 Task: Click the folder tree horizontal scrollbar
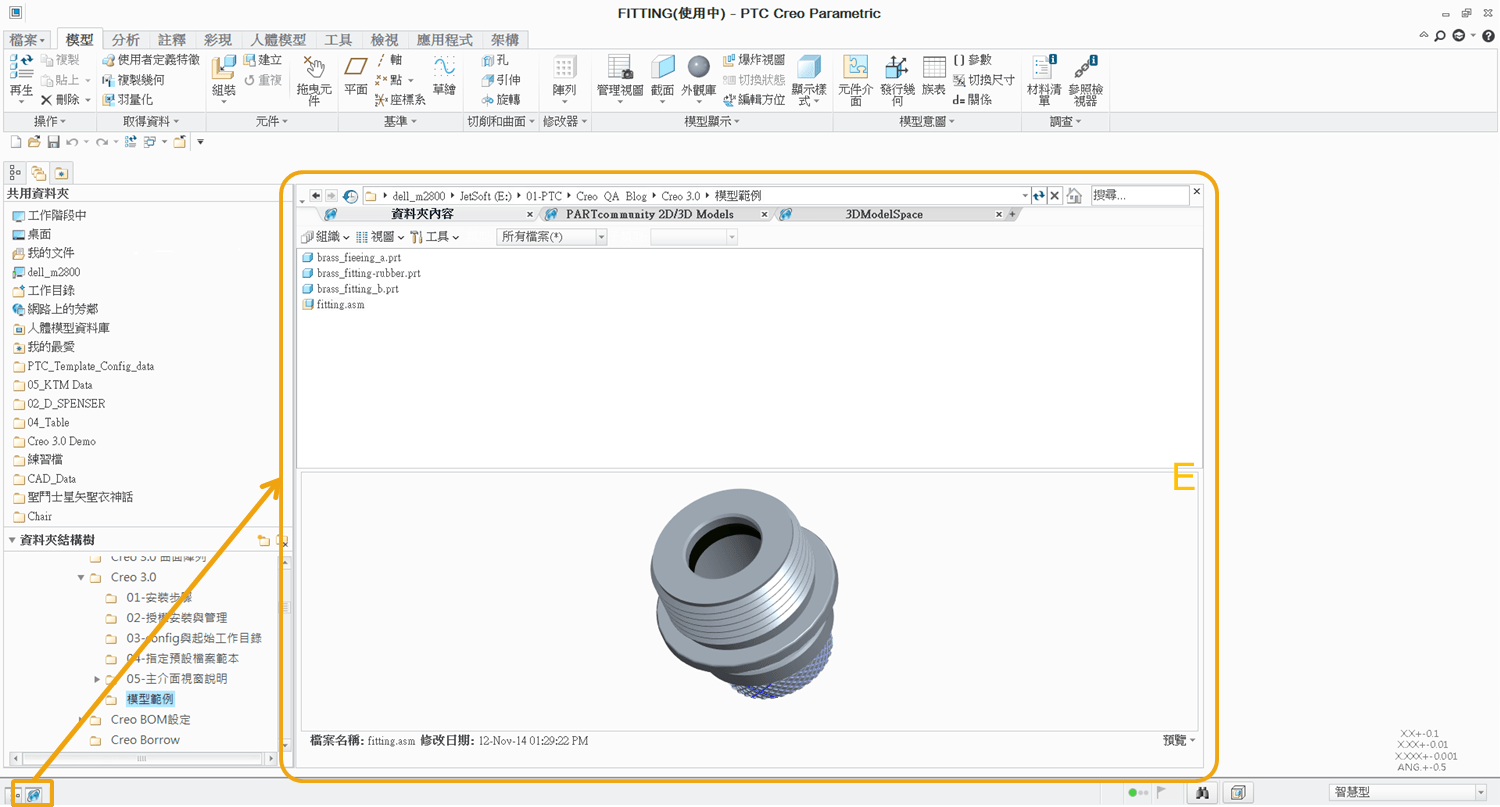pyautogui.click(x=140, y=759)
